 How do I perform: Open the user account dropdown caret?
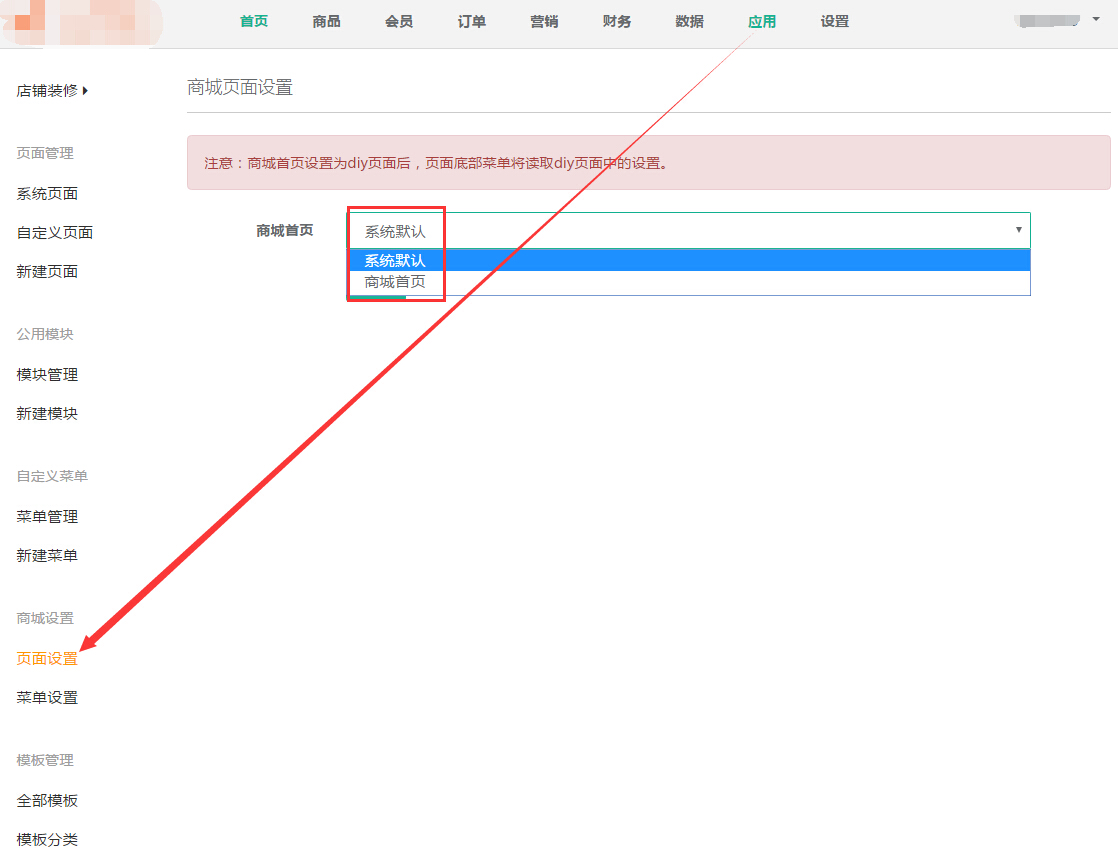click(x=1096, y=19)
